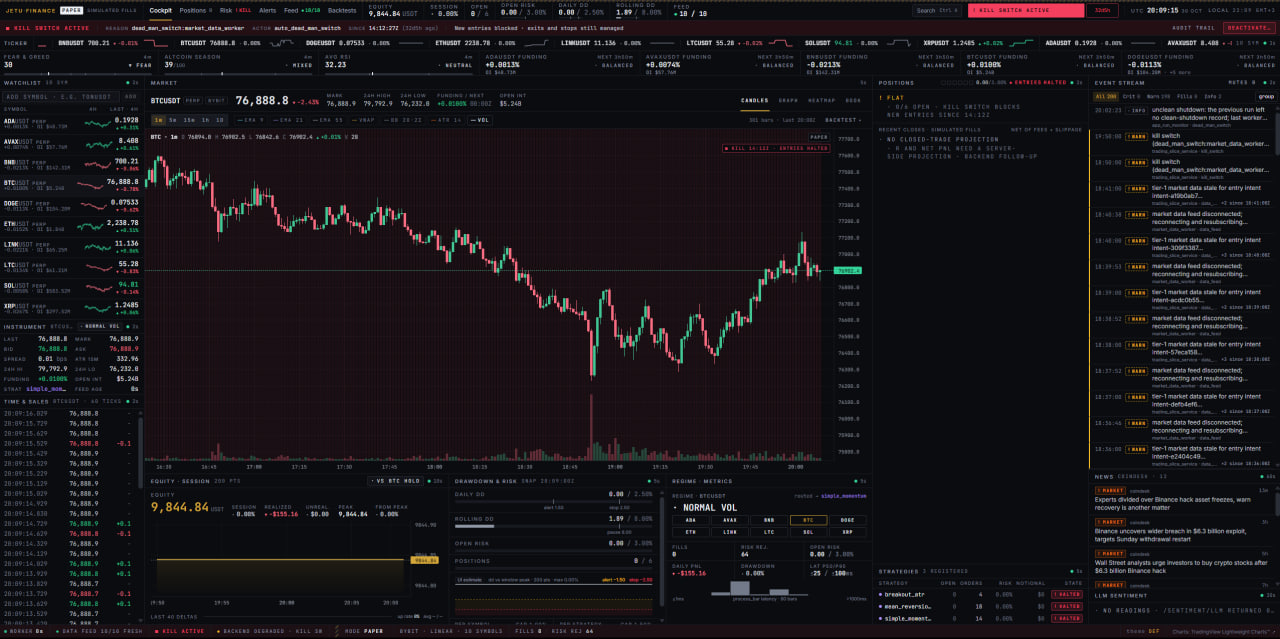Viewport: 1280px width, 639px height.
Task: Filter event stream by Crit 0
Action: coord(1130,96)
